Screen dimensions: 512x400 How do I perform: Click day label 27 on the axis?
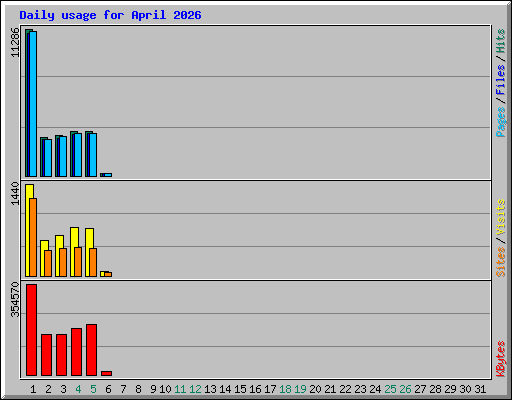click(420, 389)
